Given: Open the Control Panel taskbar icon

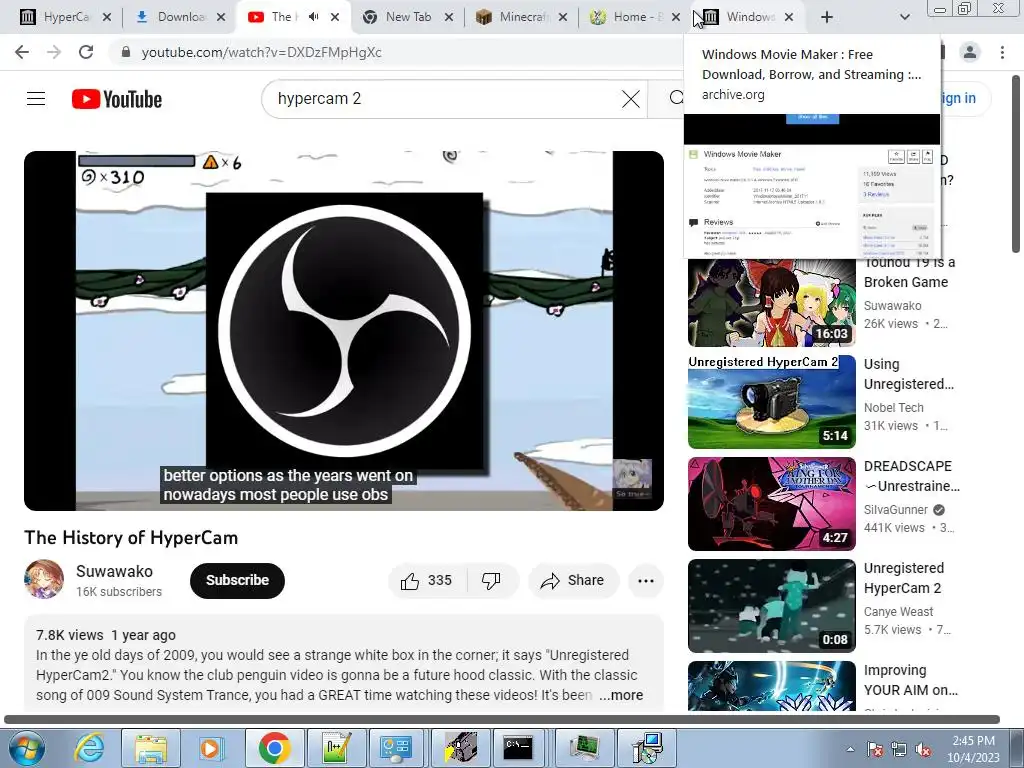Looking at the screenshot, I should 396,748.
